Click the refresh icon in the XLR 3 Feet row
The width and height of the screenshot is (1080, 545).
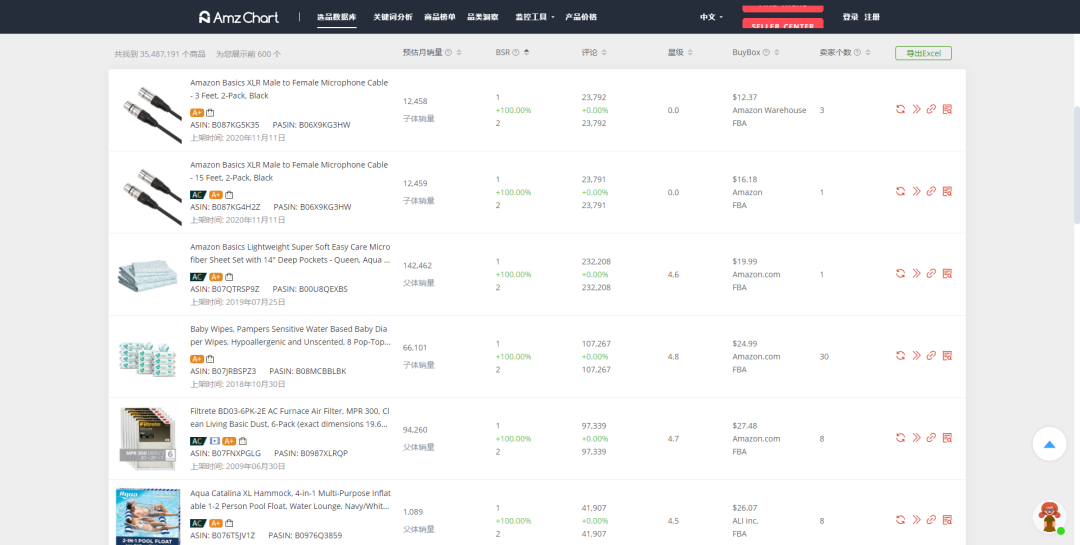tap(900, 109)
